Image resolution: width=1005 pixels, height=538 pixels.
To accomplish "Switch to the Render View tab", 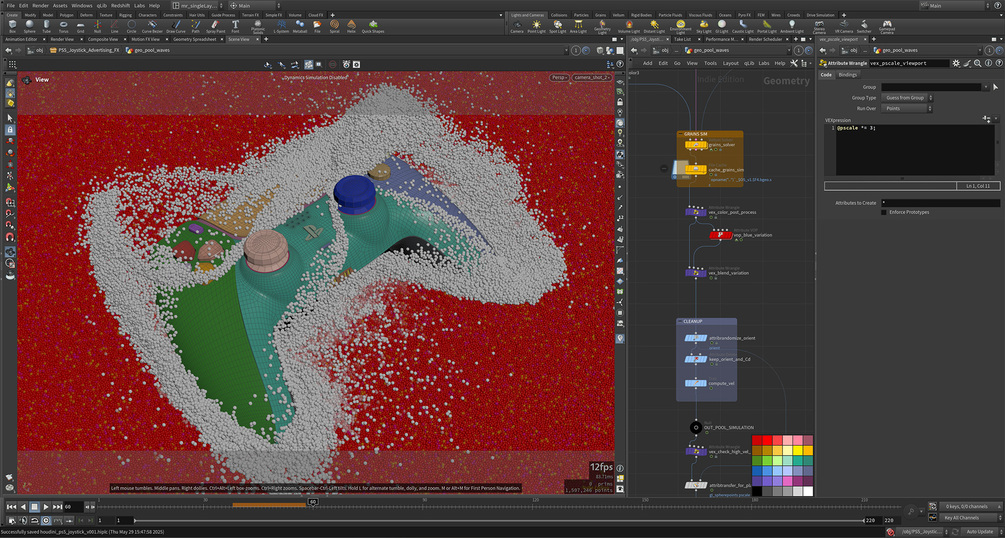I will pos(62,39).
